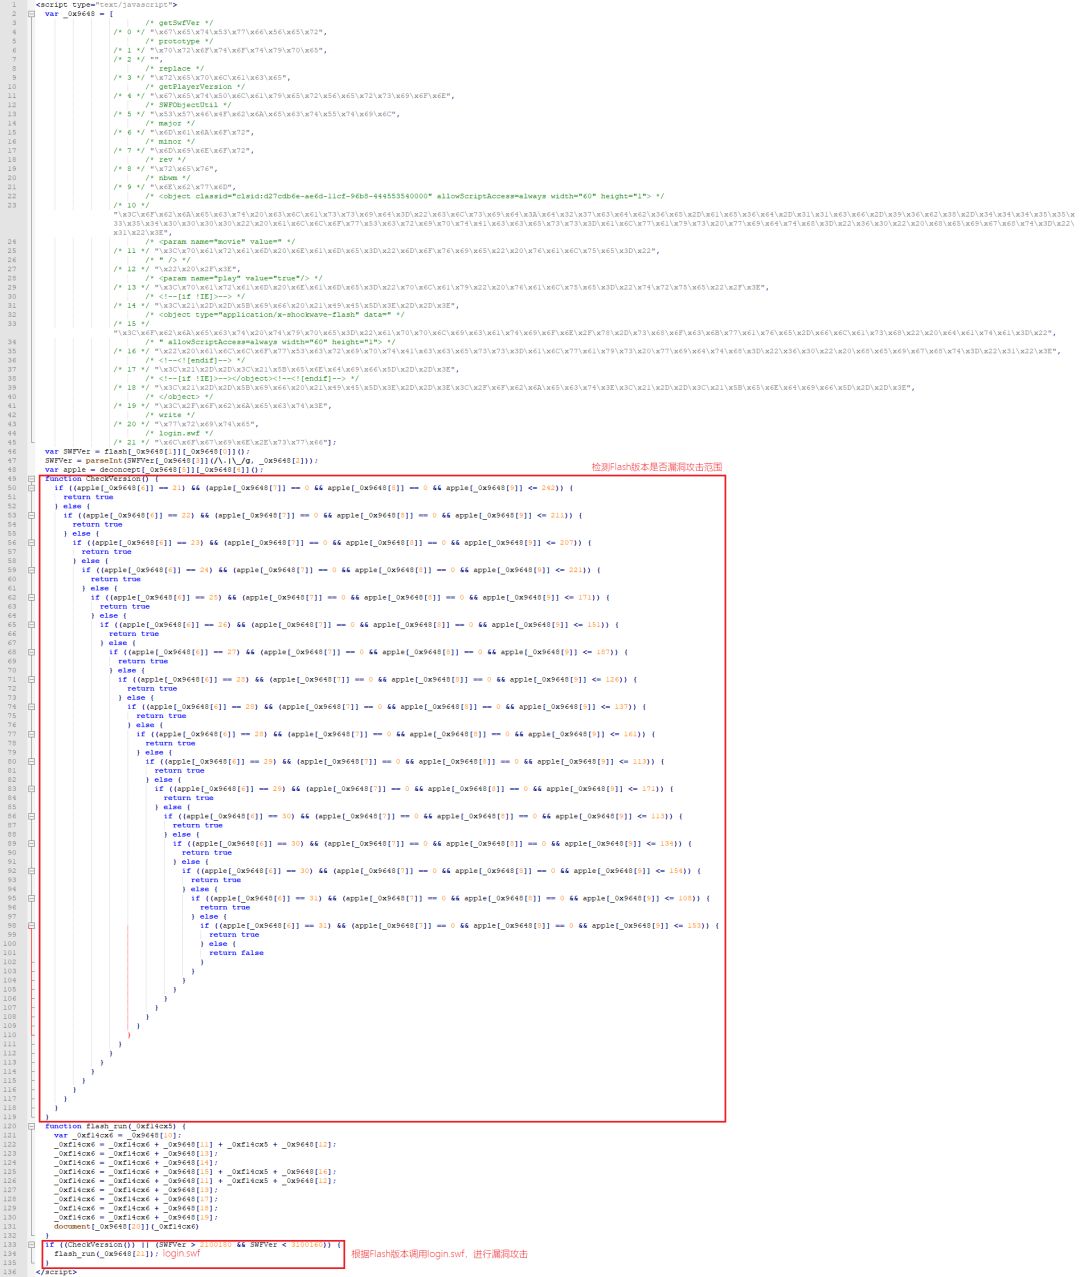
Task: Collapse the _0x9648 array fold at line 2
Action: 31,14
